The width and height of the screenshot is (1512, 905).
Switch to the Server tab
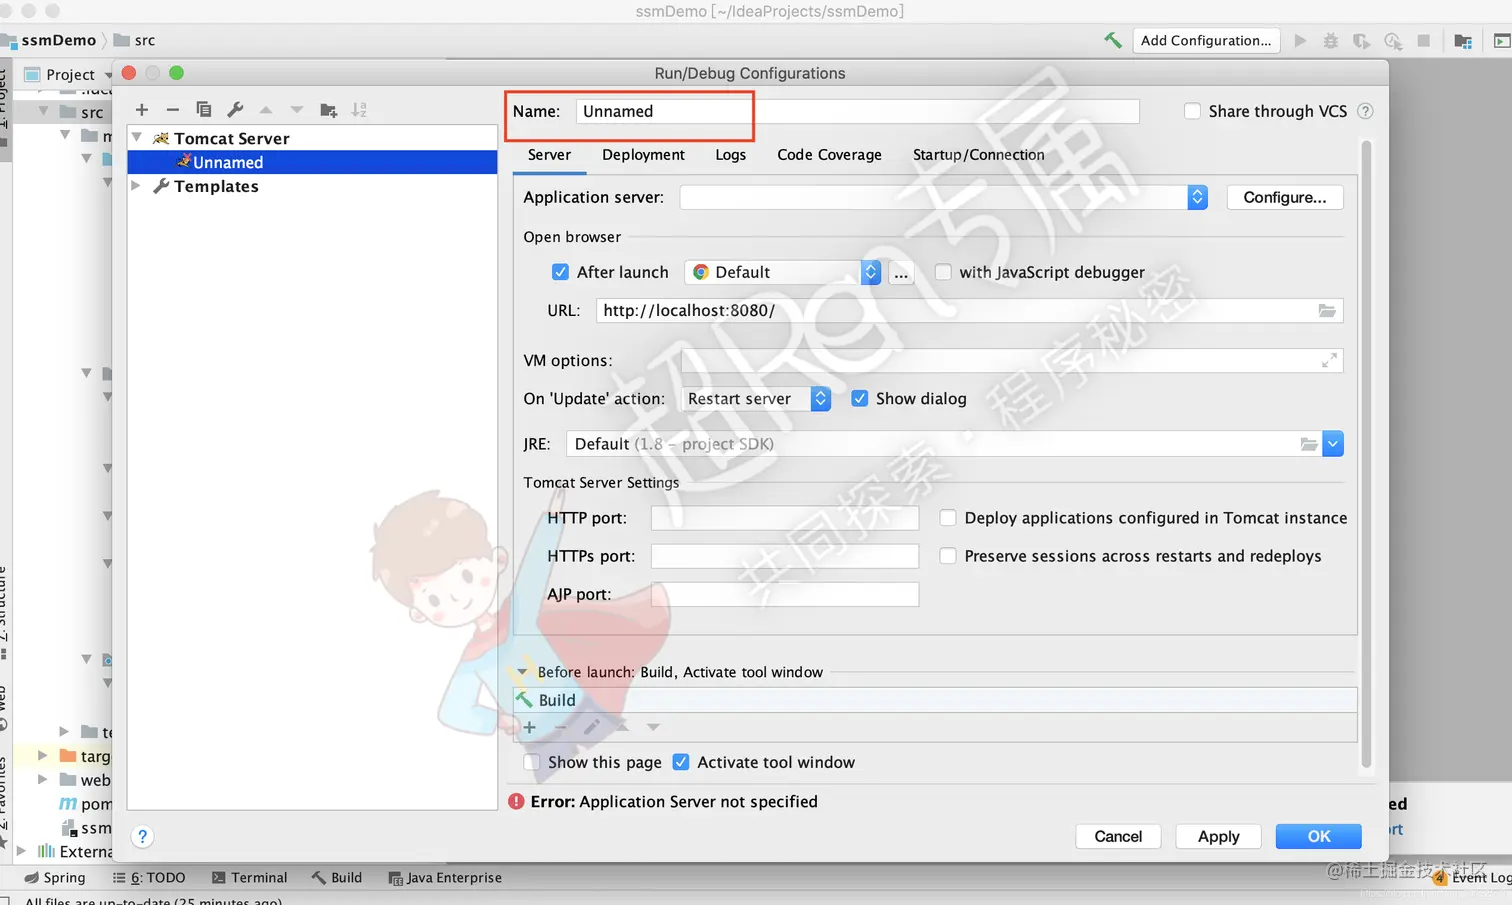pos(549,155)
